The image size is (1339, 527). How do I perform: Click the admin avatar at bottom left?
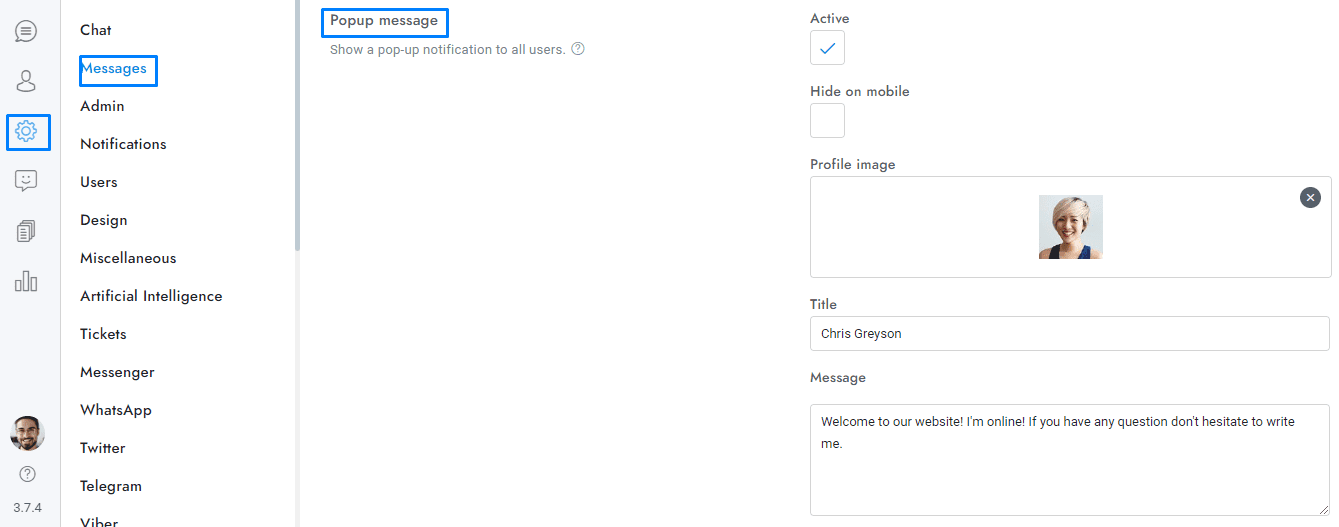27,433
